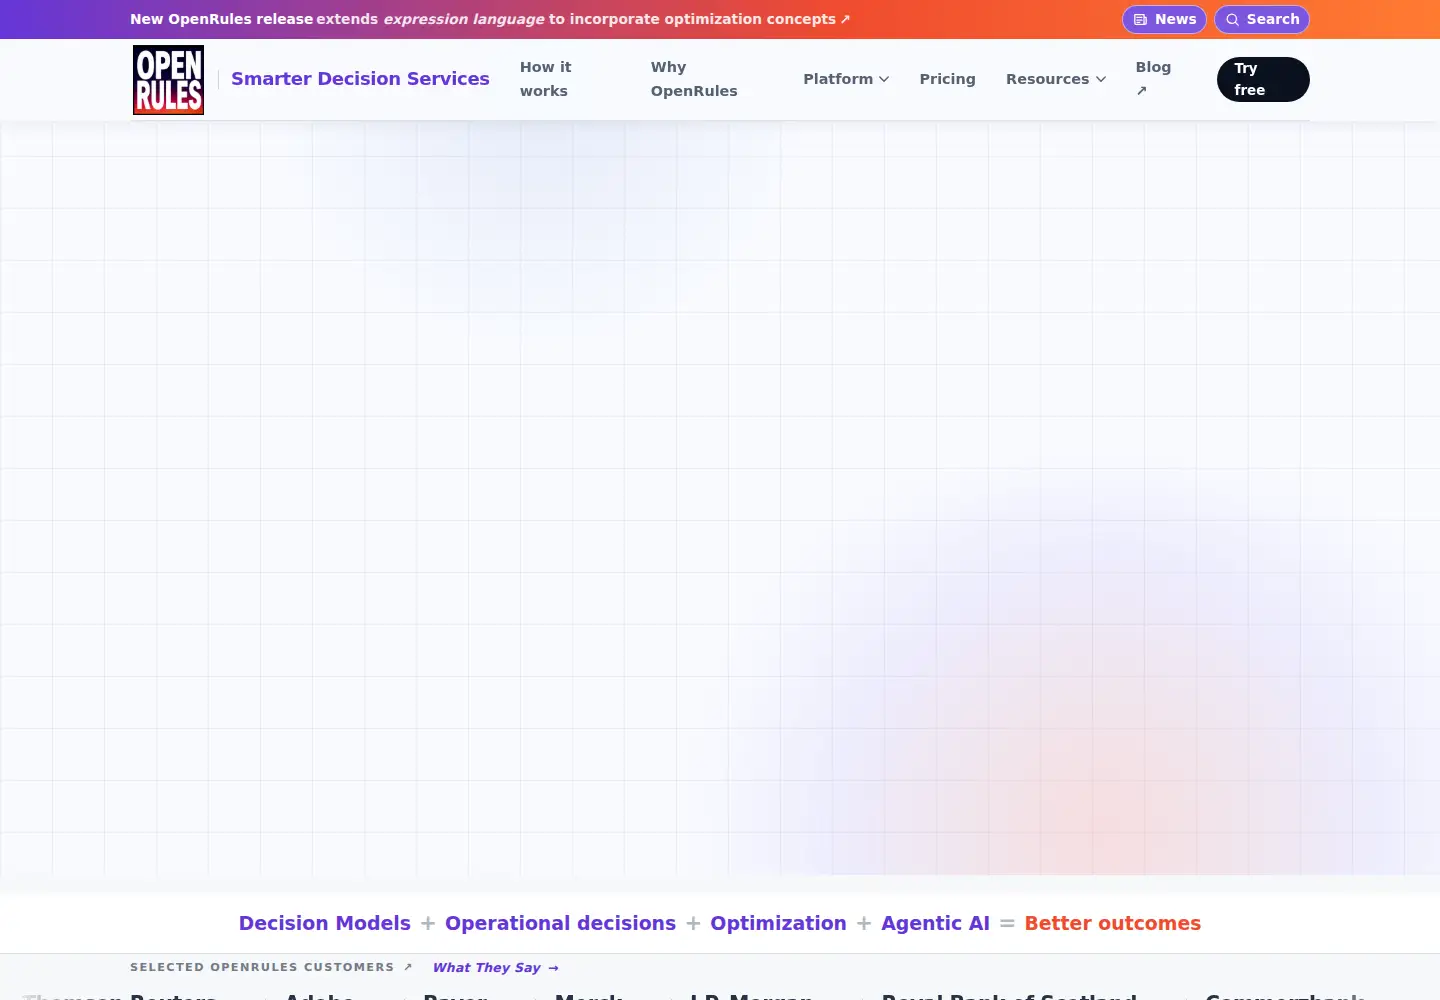Expand the Resources dropdown menu
Image resolution: width=1440 pixels, height=1000 pixels.
1056,79
